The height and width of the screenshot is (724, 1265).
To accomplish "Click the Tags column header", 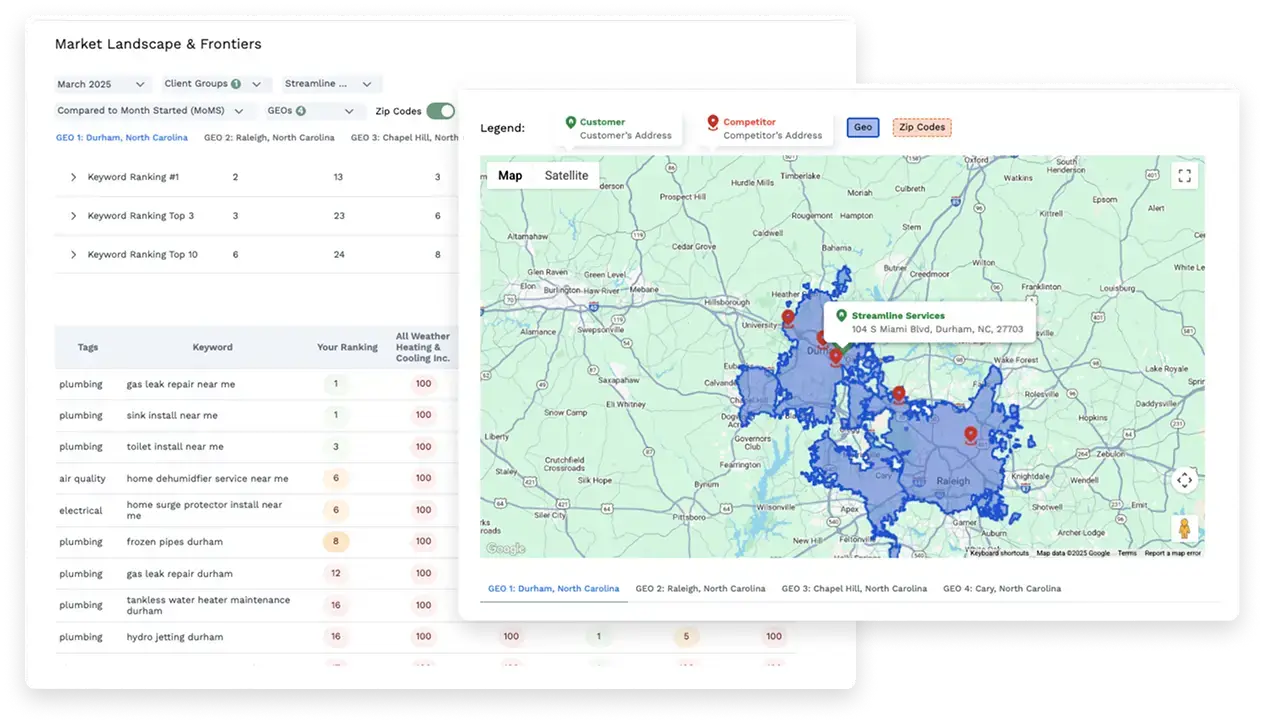I will click(88, 348).
